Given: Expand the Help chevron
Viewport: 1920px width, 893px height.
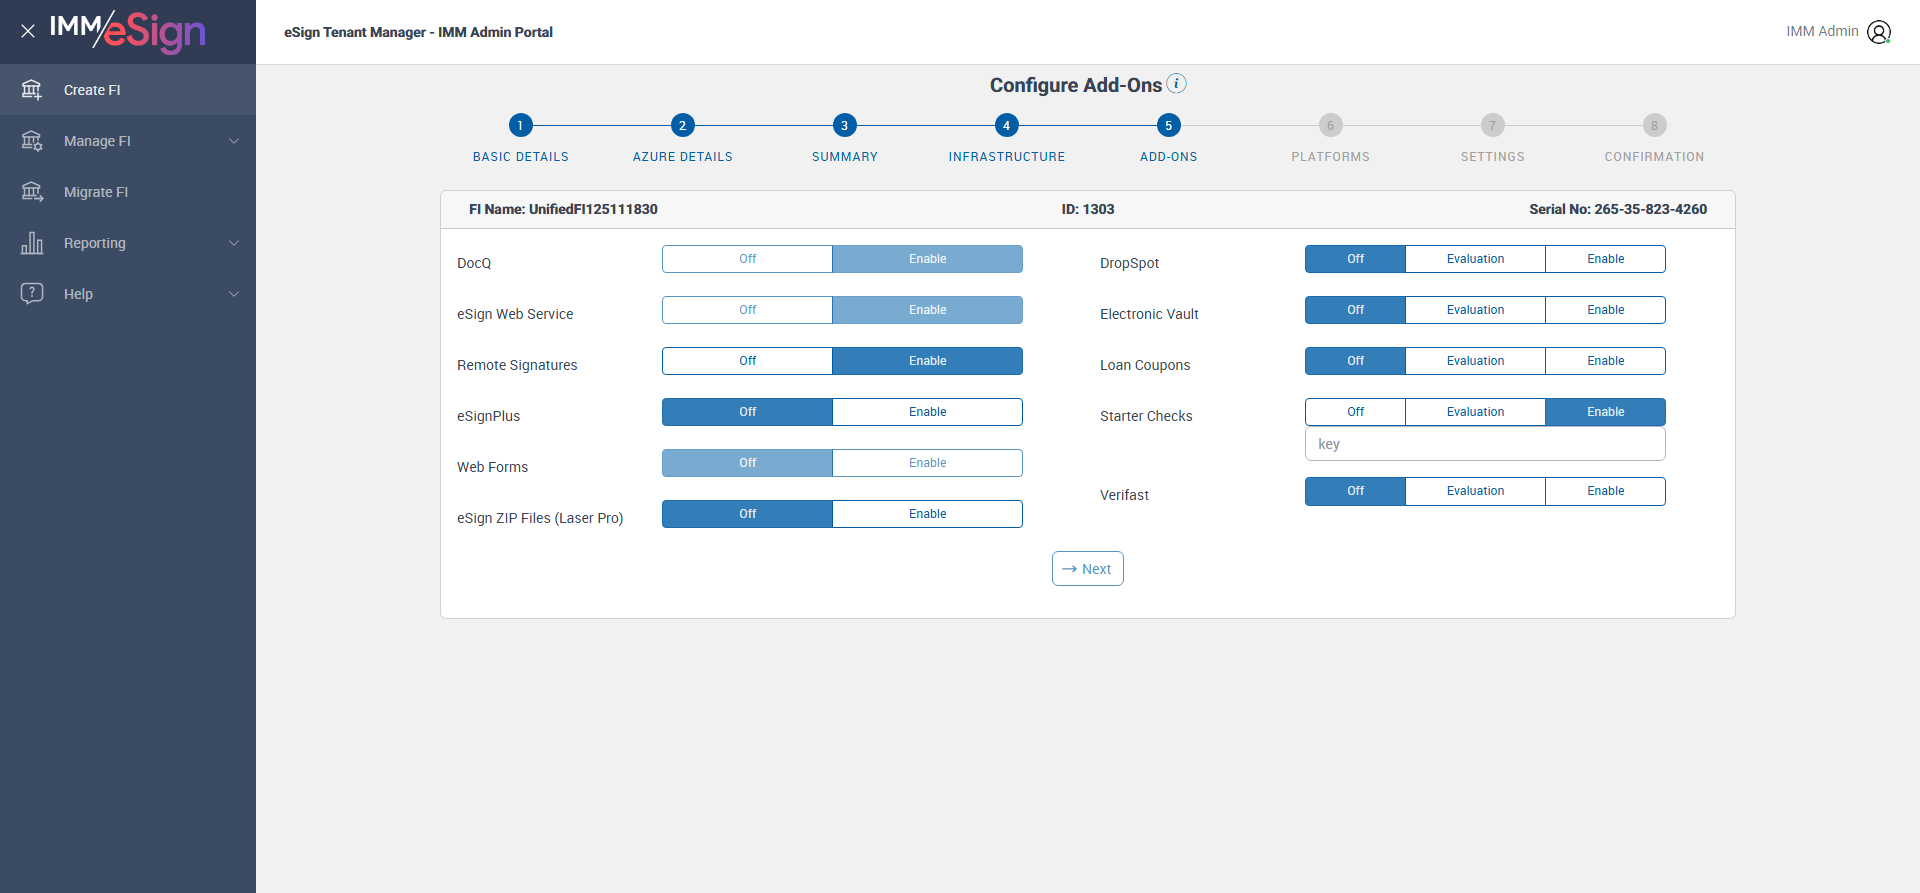Looking at the screenshot, I should (234, 294).
